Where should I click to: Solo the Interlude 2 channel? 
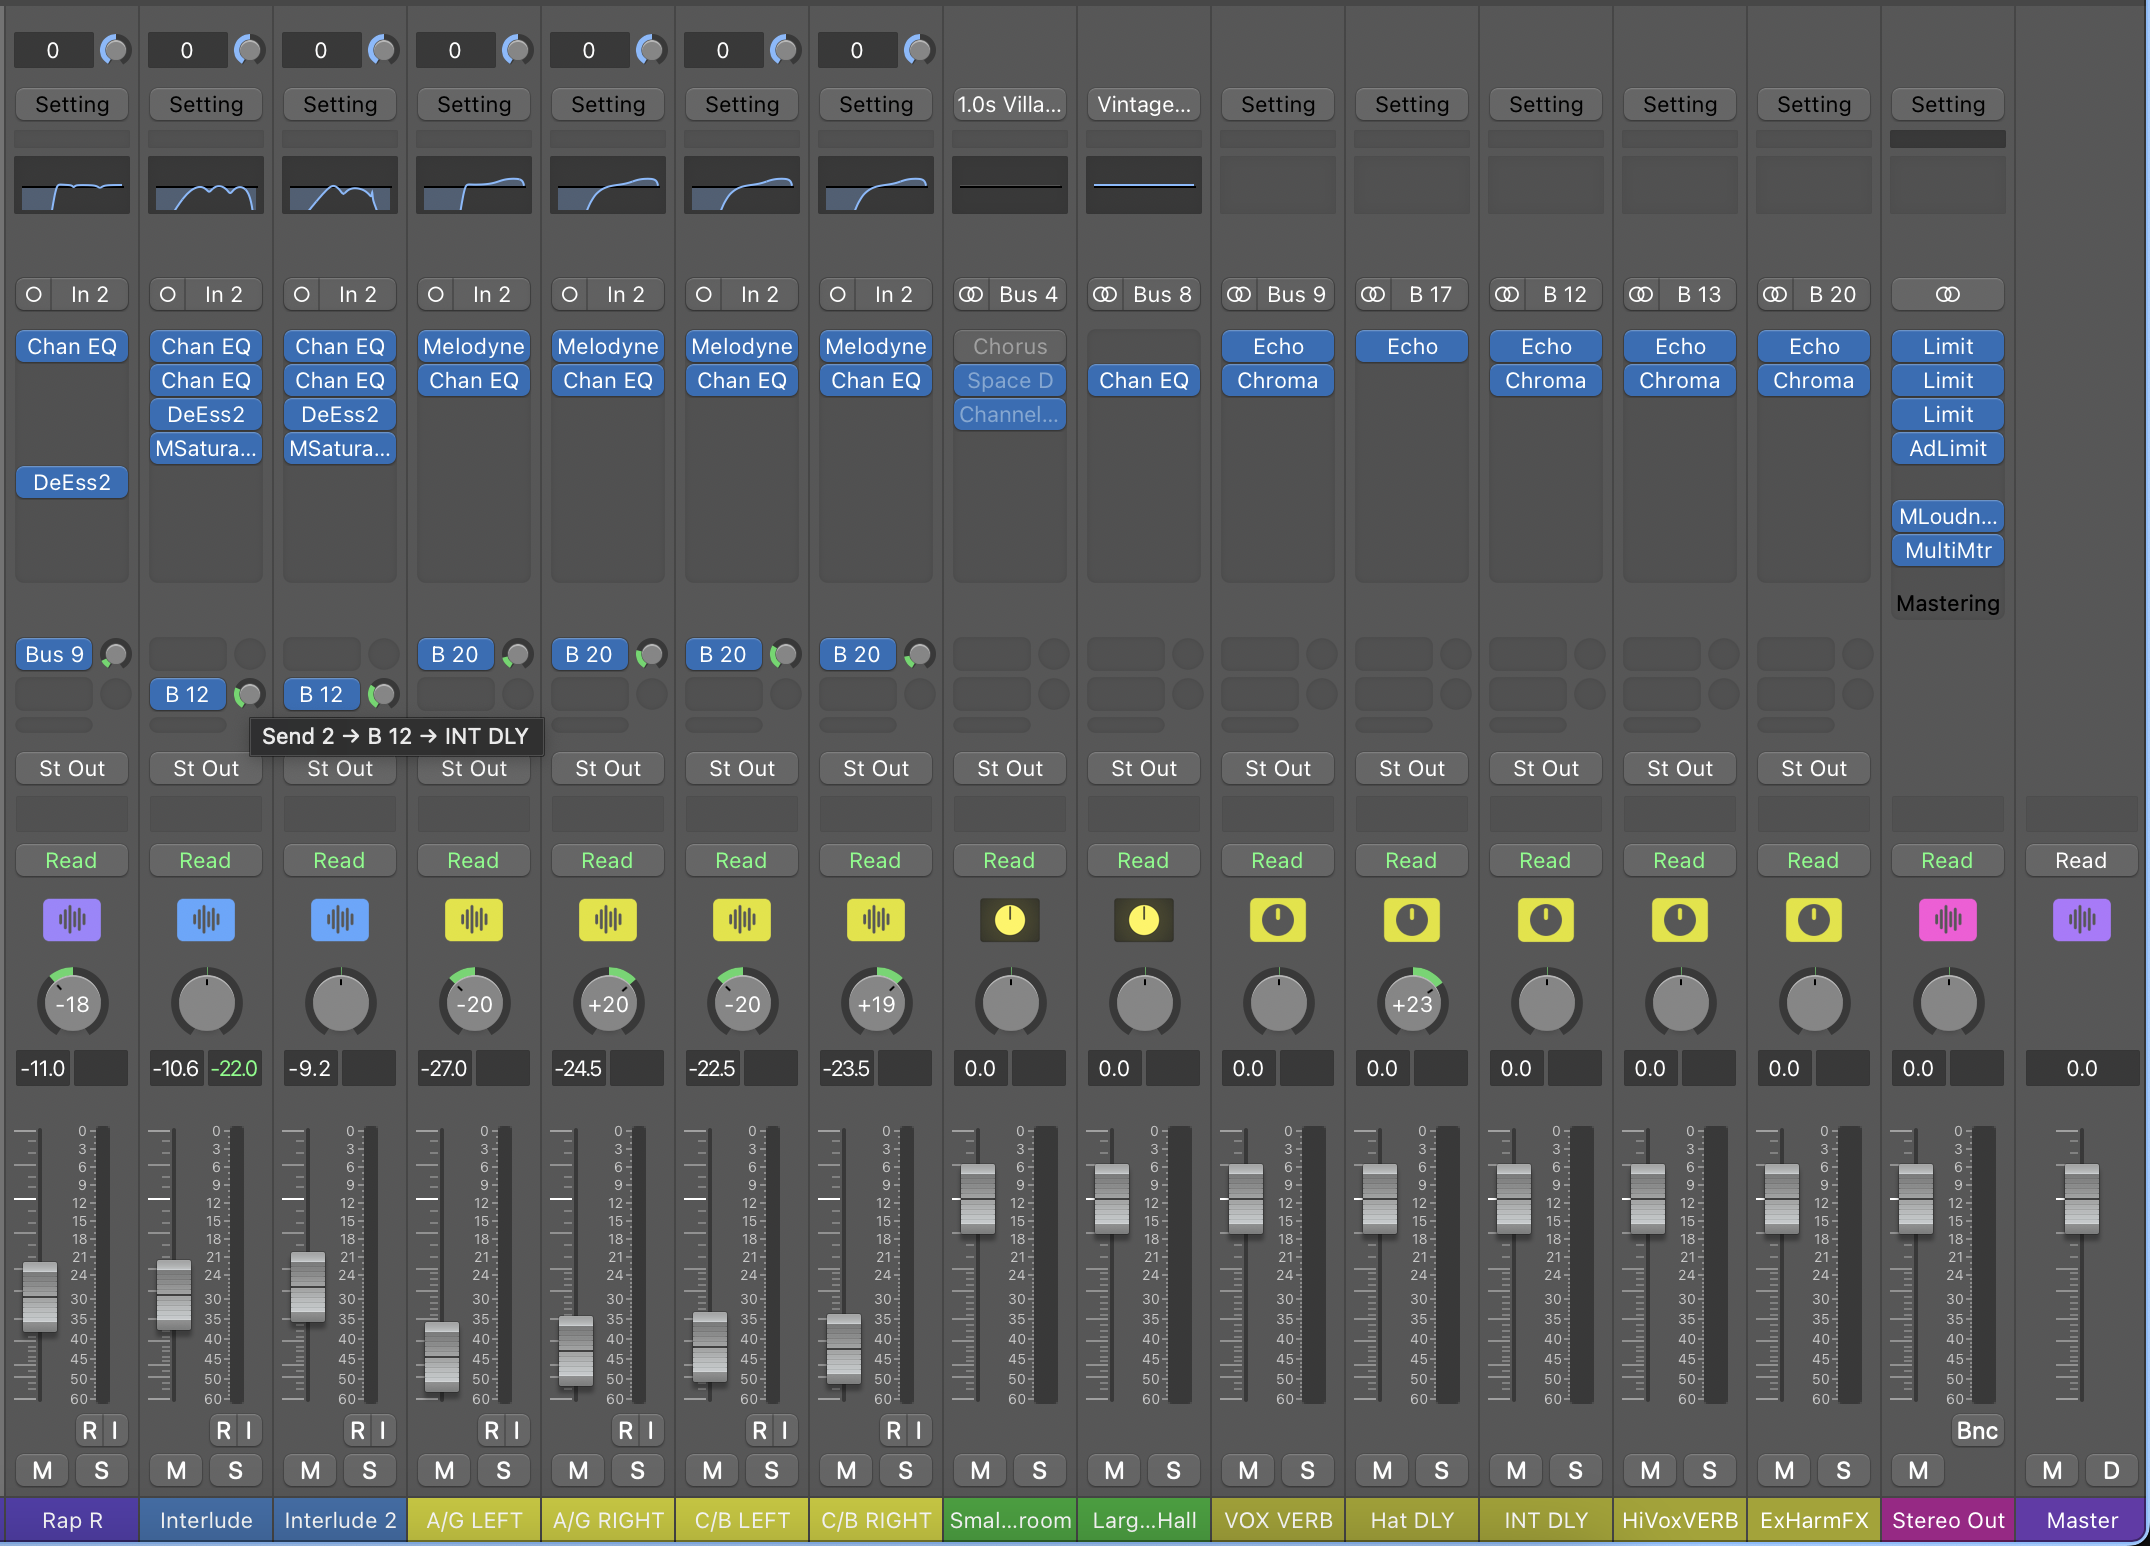tap(369, 1470)
